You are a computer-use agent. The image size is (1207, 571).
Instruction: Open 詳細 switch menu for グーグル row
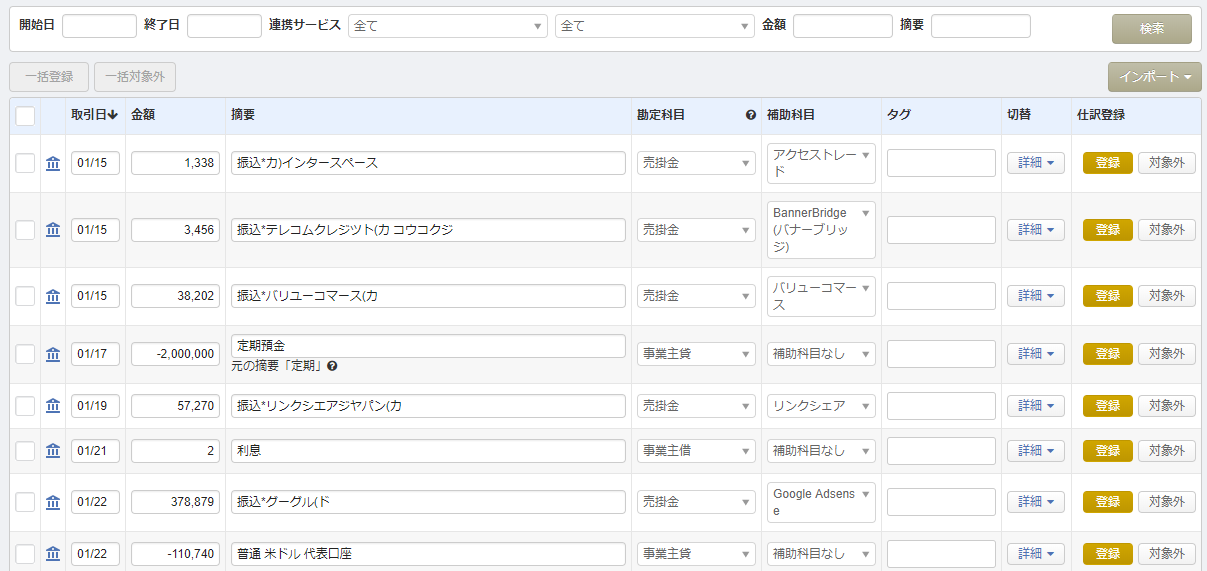click(x=1035, y=502)
